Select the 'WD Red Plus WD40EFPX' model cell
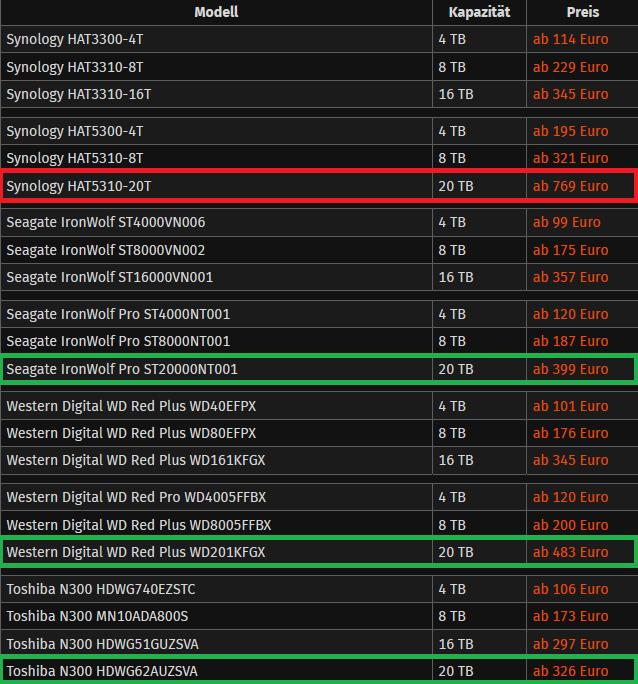 point(216,407)
